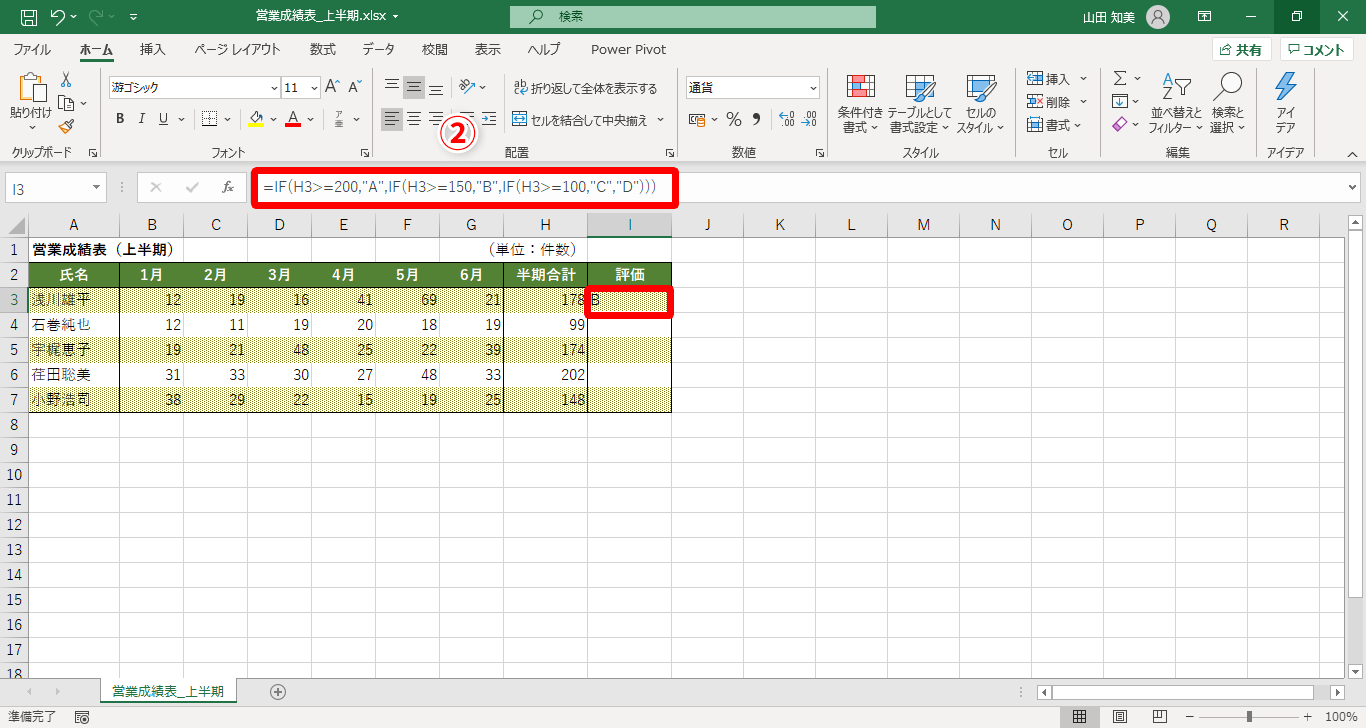The height and width of the screenshot is (728, 1366).
Task: Open the 通貨 number format dropdown
Action: tap(811, 87)
